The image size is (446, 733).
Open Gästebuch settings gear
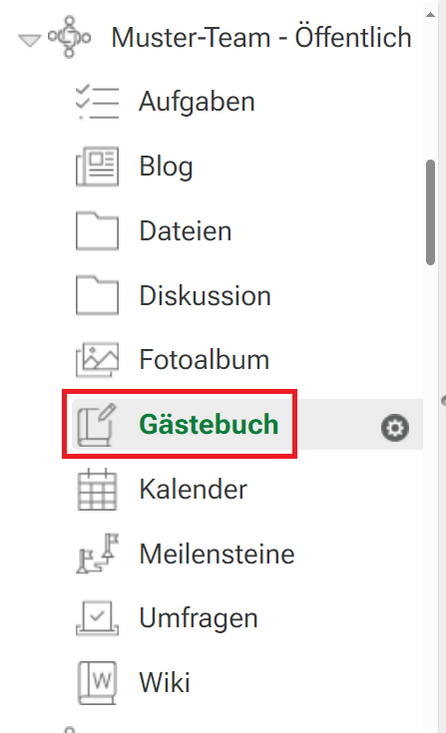click(395, 428)
